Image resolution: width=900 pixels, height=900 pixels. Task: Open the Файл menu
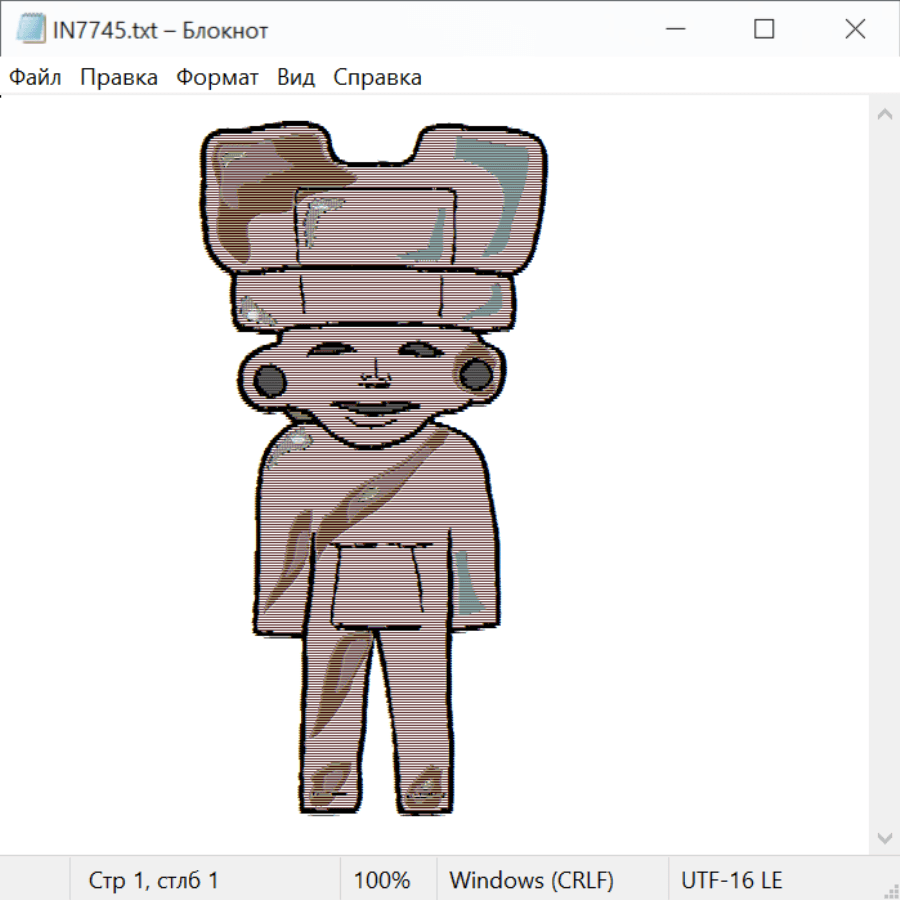36,78
